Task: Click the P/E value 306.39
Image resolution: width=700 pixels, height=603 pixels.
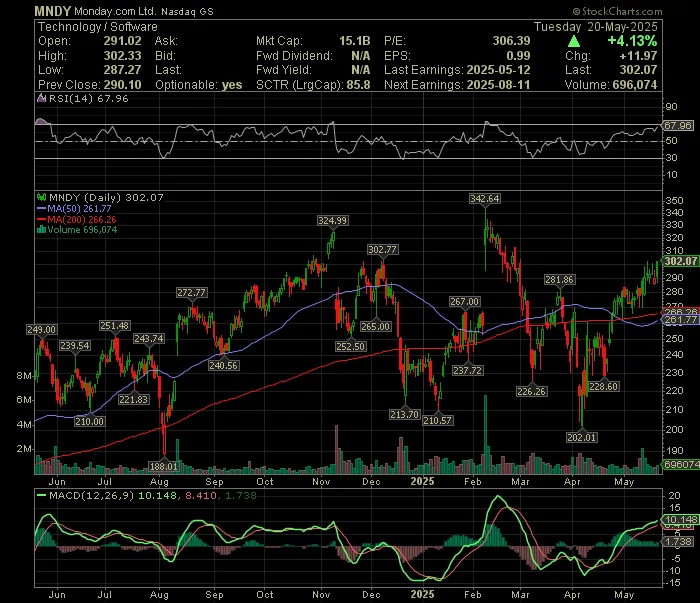Action: (511, 41)
